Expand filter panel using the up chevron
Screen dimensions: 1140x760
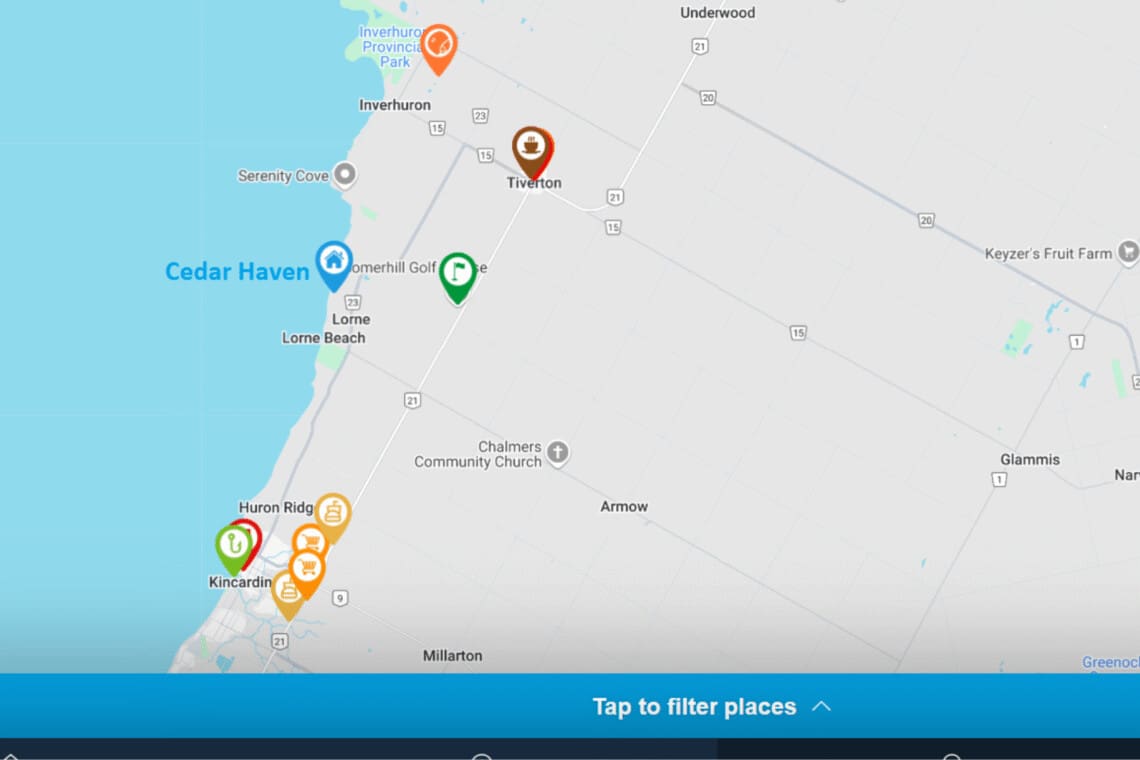click(821, 706)
